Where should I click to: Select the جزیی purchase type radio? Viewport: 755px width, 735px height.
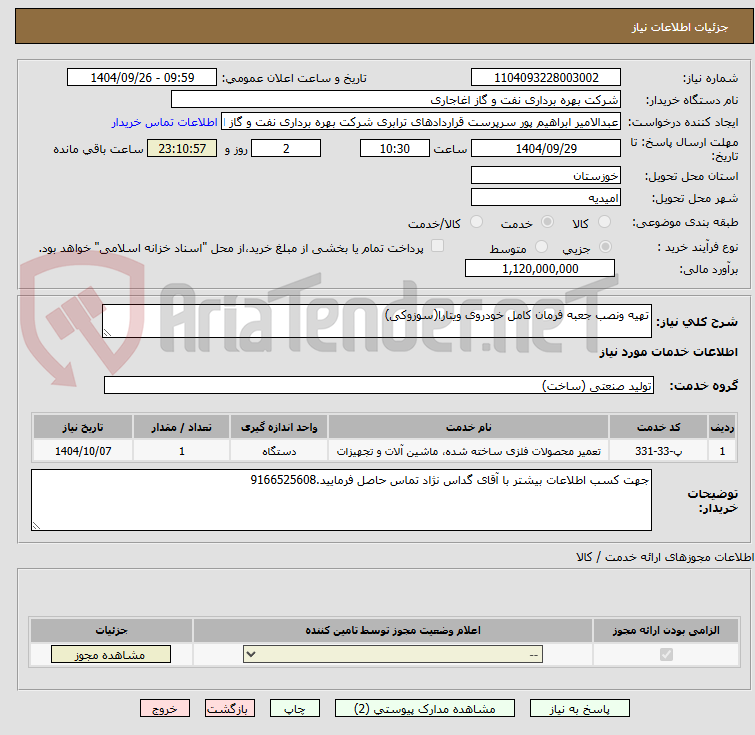[x=605, y=247]
